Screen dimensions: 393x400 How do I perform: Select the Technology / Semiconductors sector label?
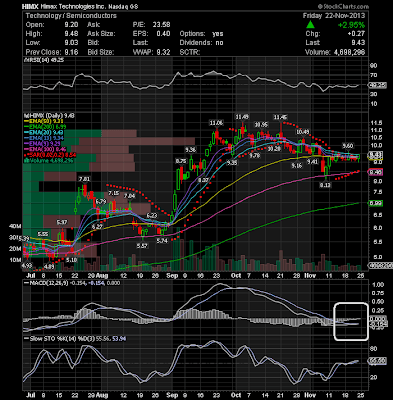[71, 16]
